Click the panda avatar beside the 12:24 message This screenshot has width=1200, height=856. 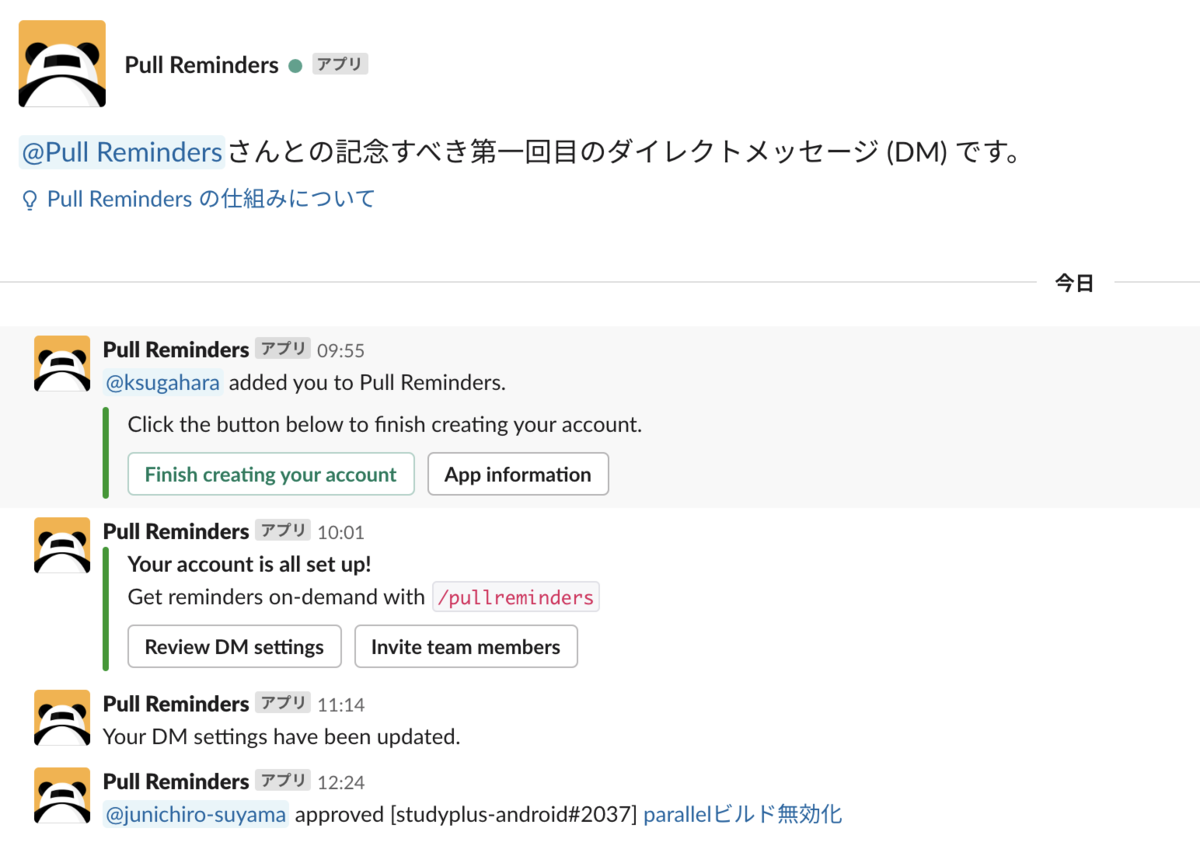tap(62, 795)
